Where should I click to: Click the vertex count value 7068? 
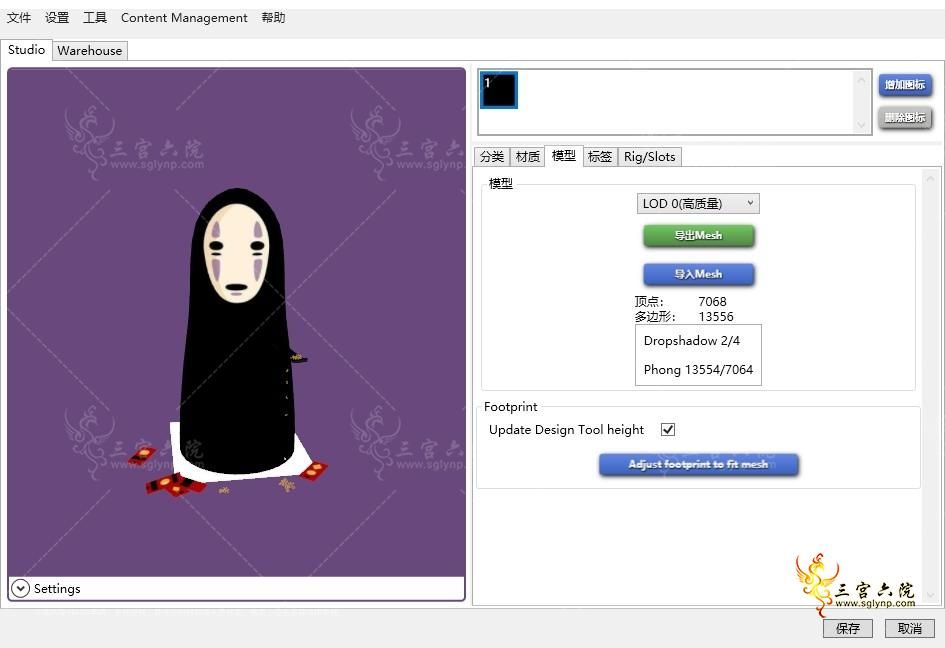tap(712, 301)
